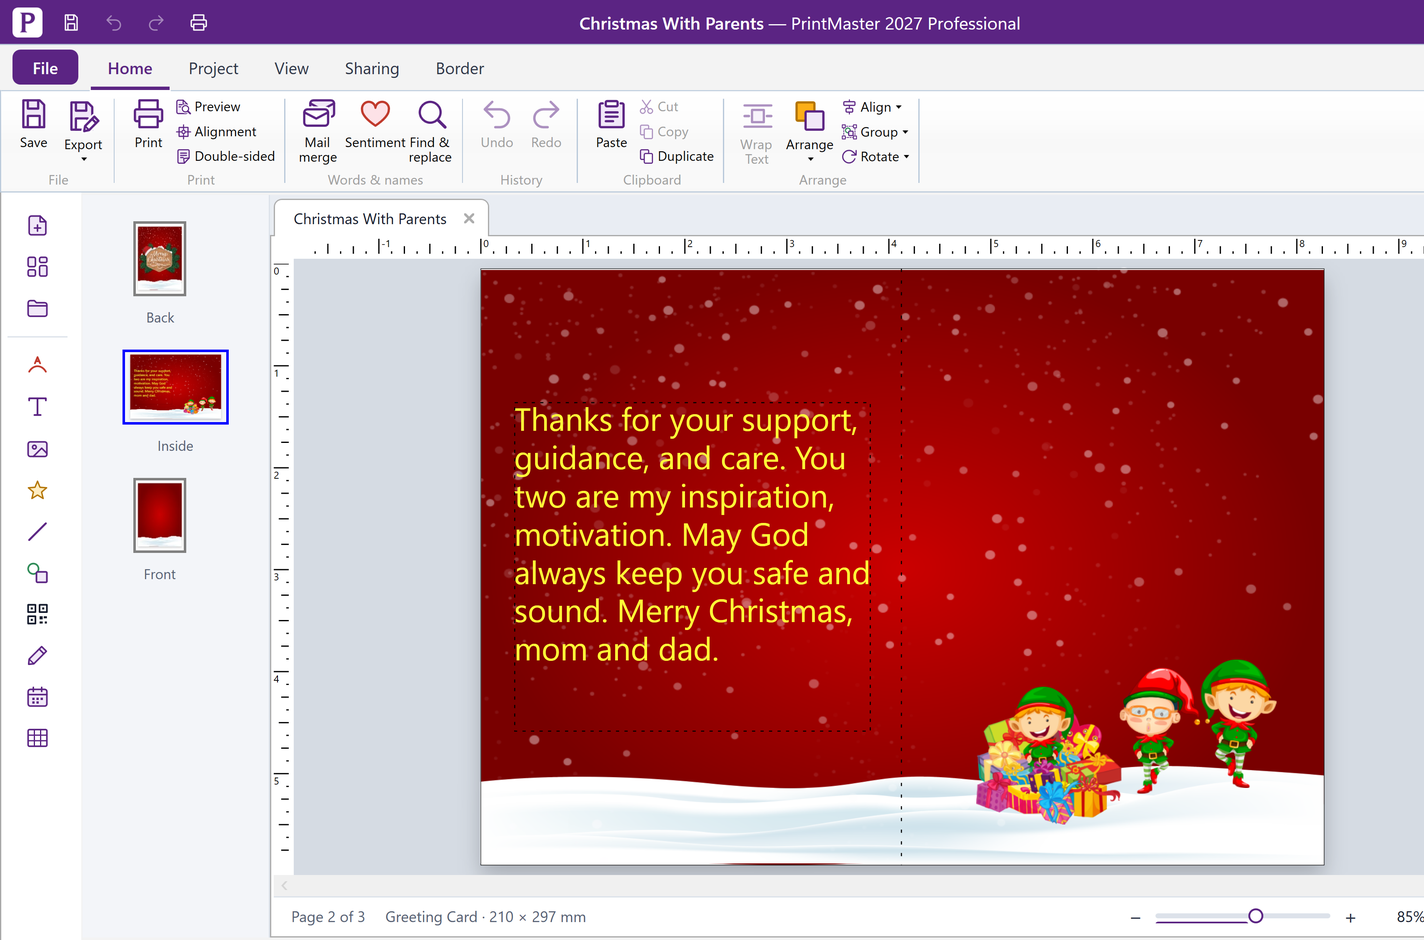Click the quick print icon in title bar
This screenshot has height=940, width=1424.
click(199, 22)
